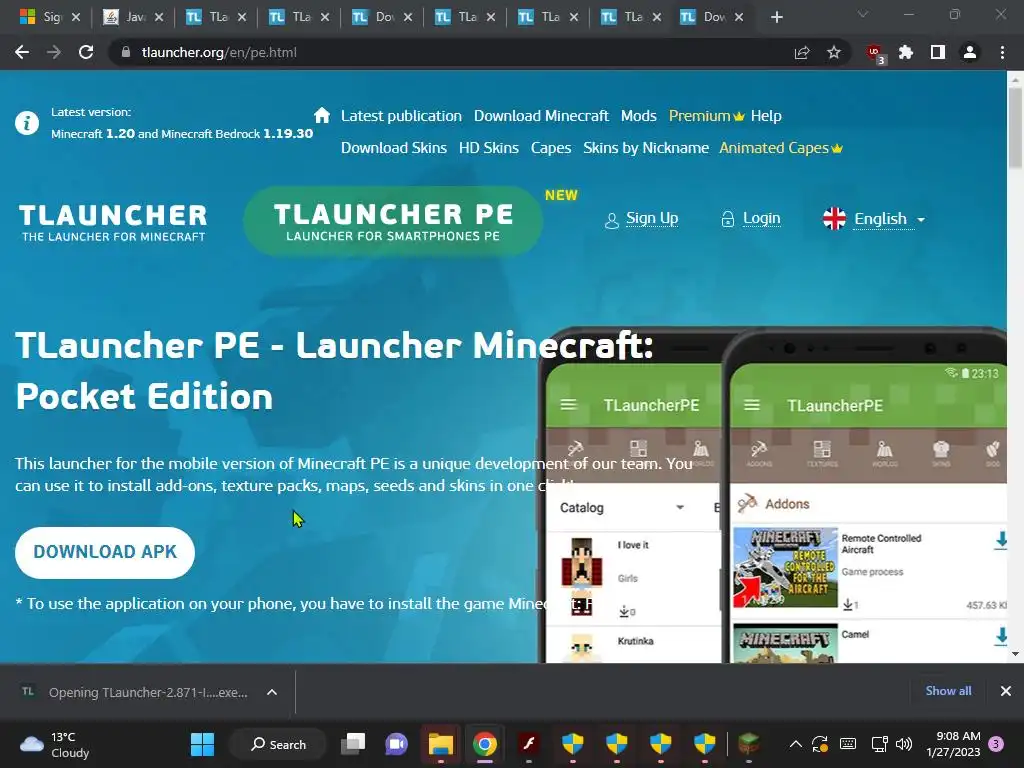This screenshot has height=768, width=1024.
Task: Click the home icon on TLauncher site
Action: point(322,116)
